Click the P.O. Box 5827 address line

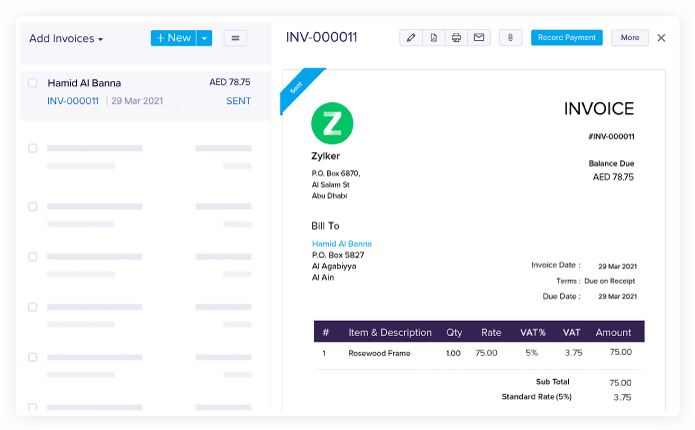pyautogui.click(x=338, y=255)
